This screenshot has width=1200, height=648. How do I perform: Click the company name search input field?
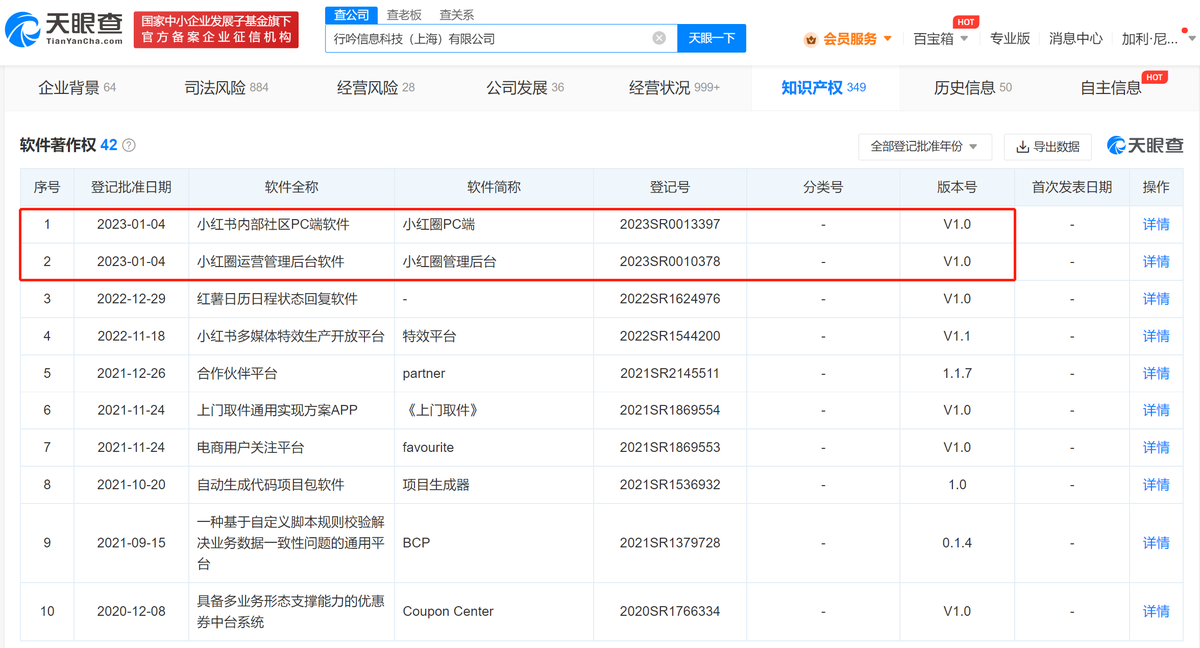tap(490, 38)
